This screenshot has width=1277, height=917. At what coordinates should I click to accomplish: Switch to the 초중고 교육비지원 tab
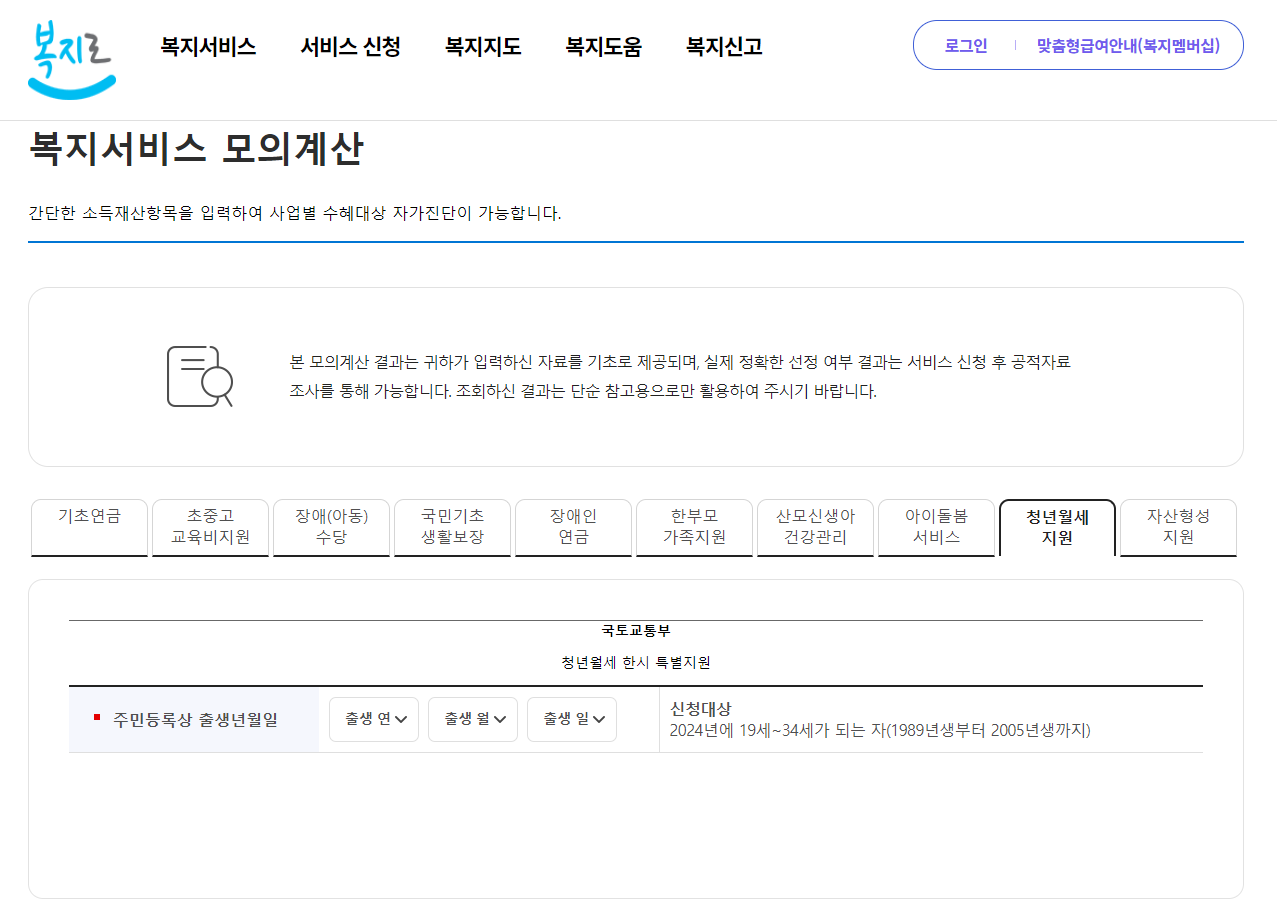pyautogui.click(x=211, y=527)
